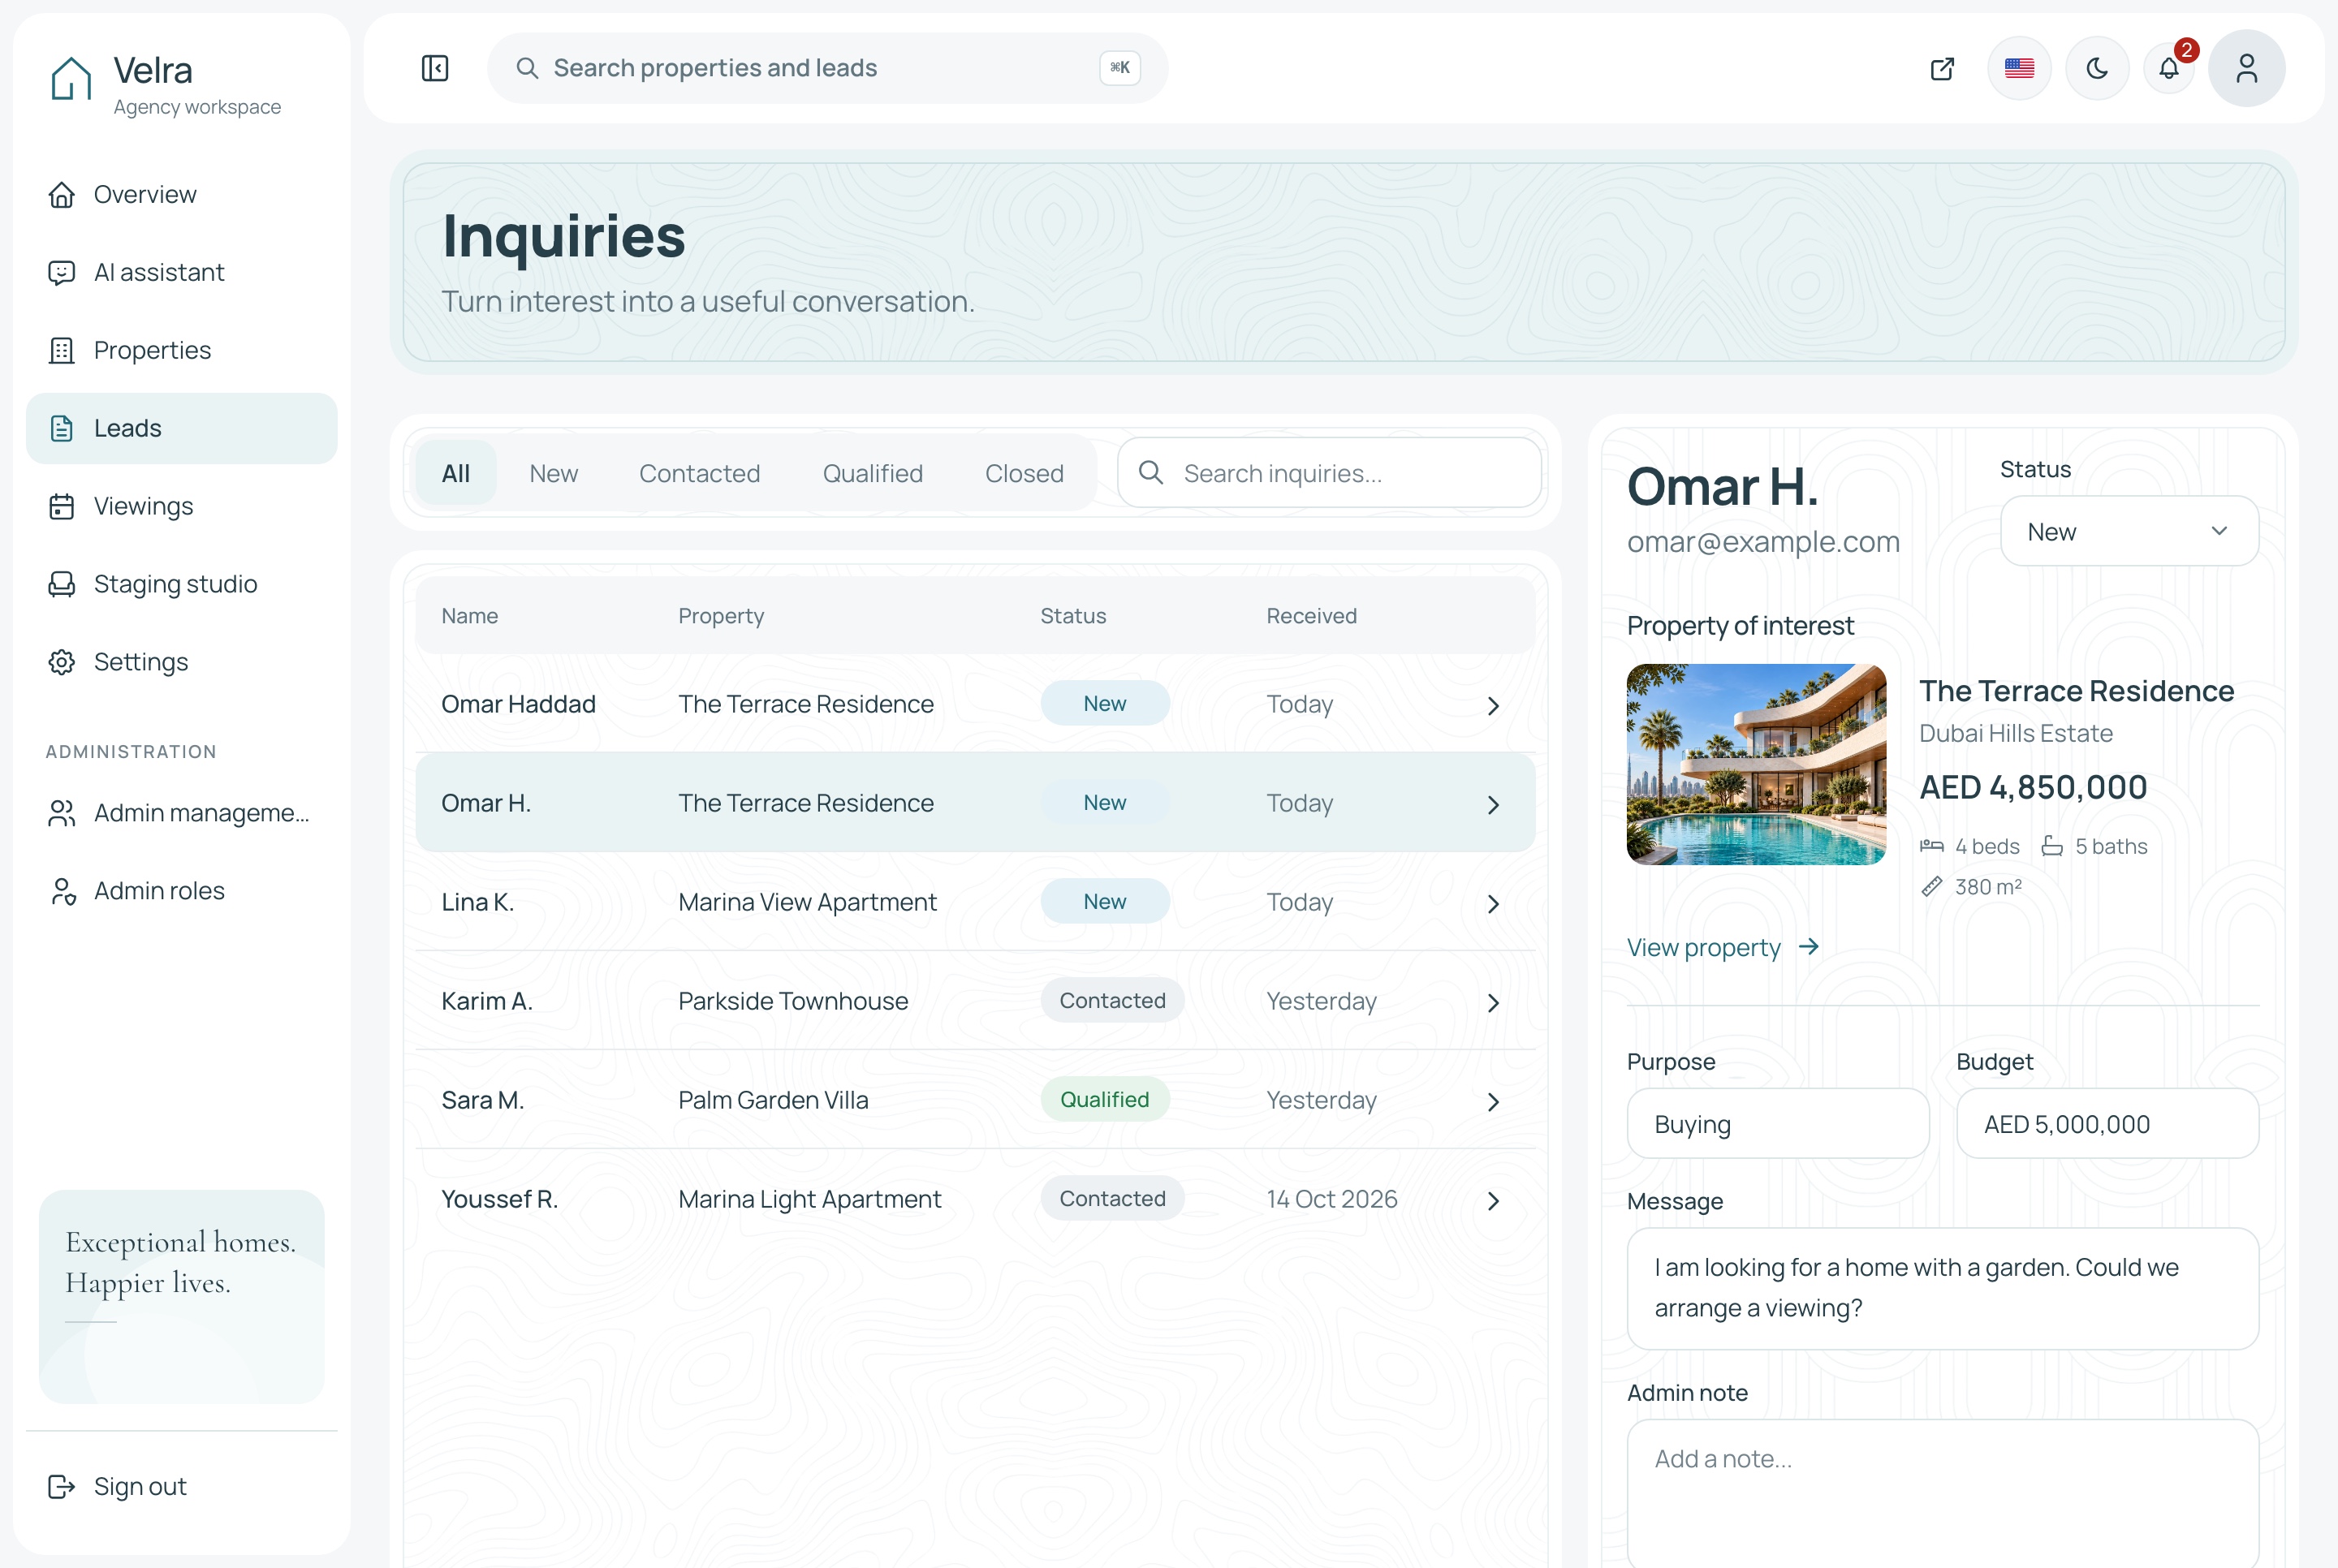The width and height of the screenshot is (2338, 1568).
Task: Open AI assistant page
Action: pyautogui.click(x=181, y=272)
